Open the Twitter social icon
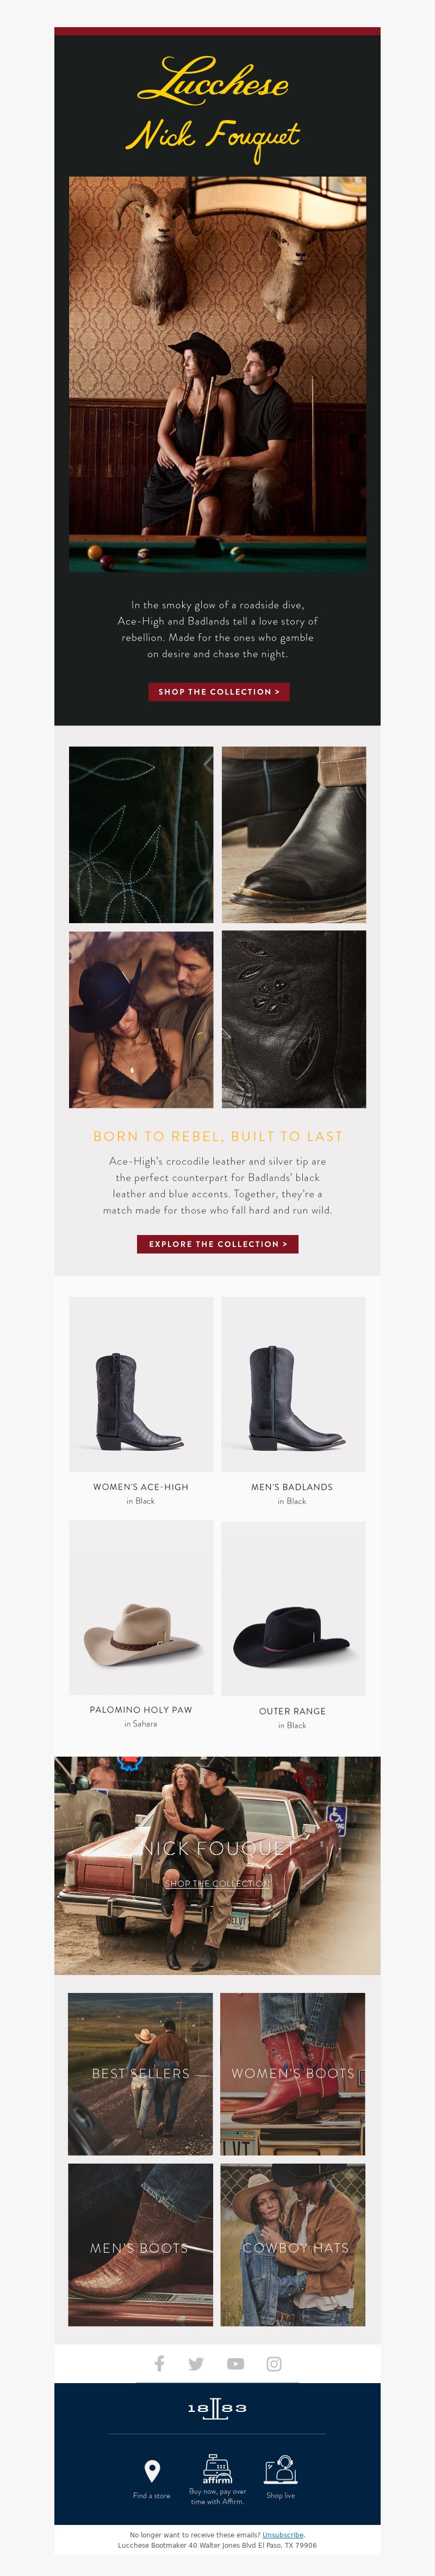This screenshot has height=2576, width=435. 196,2364
